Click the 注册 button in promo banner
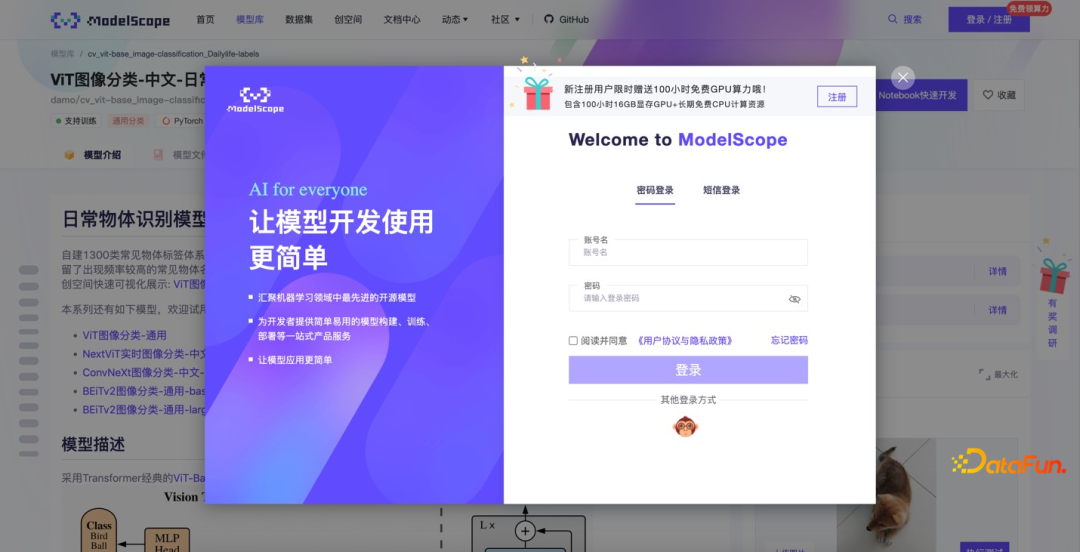Viewport: 1080px width, 552px height. (837, 97)
